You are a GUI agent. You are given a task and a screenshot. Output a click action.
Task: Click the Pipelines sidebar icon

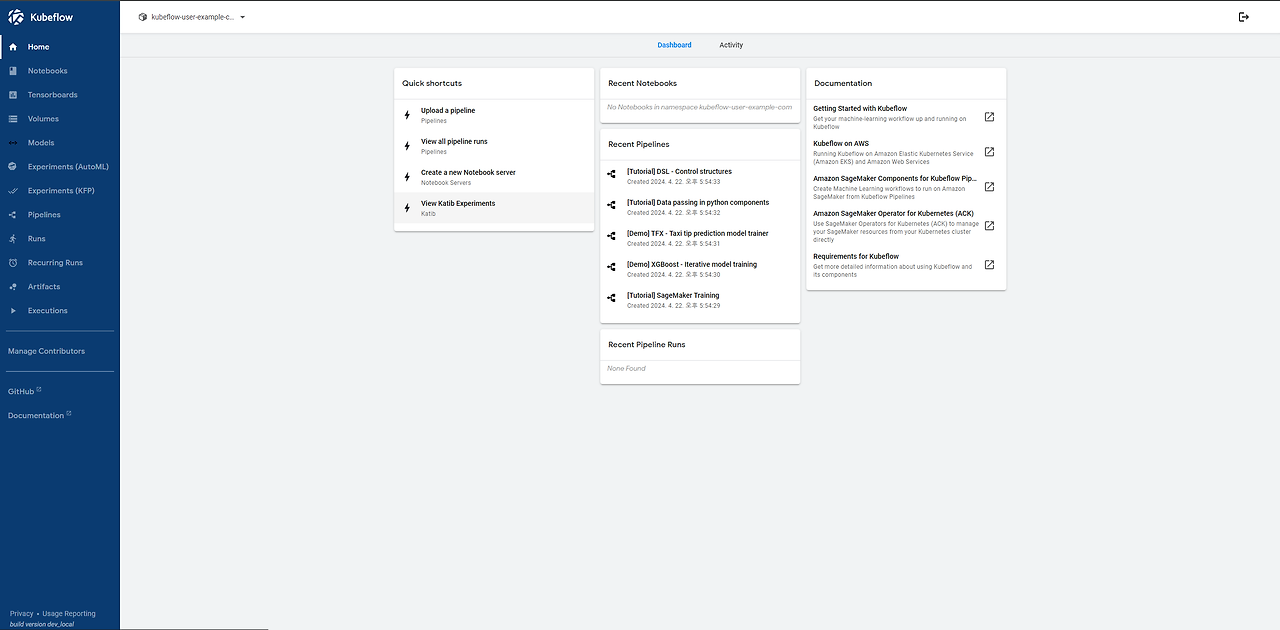click(x=12, y=215)
